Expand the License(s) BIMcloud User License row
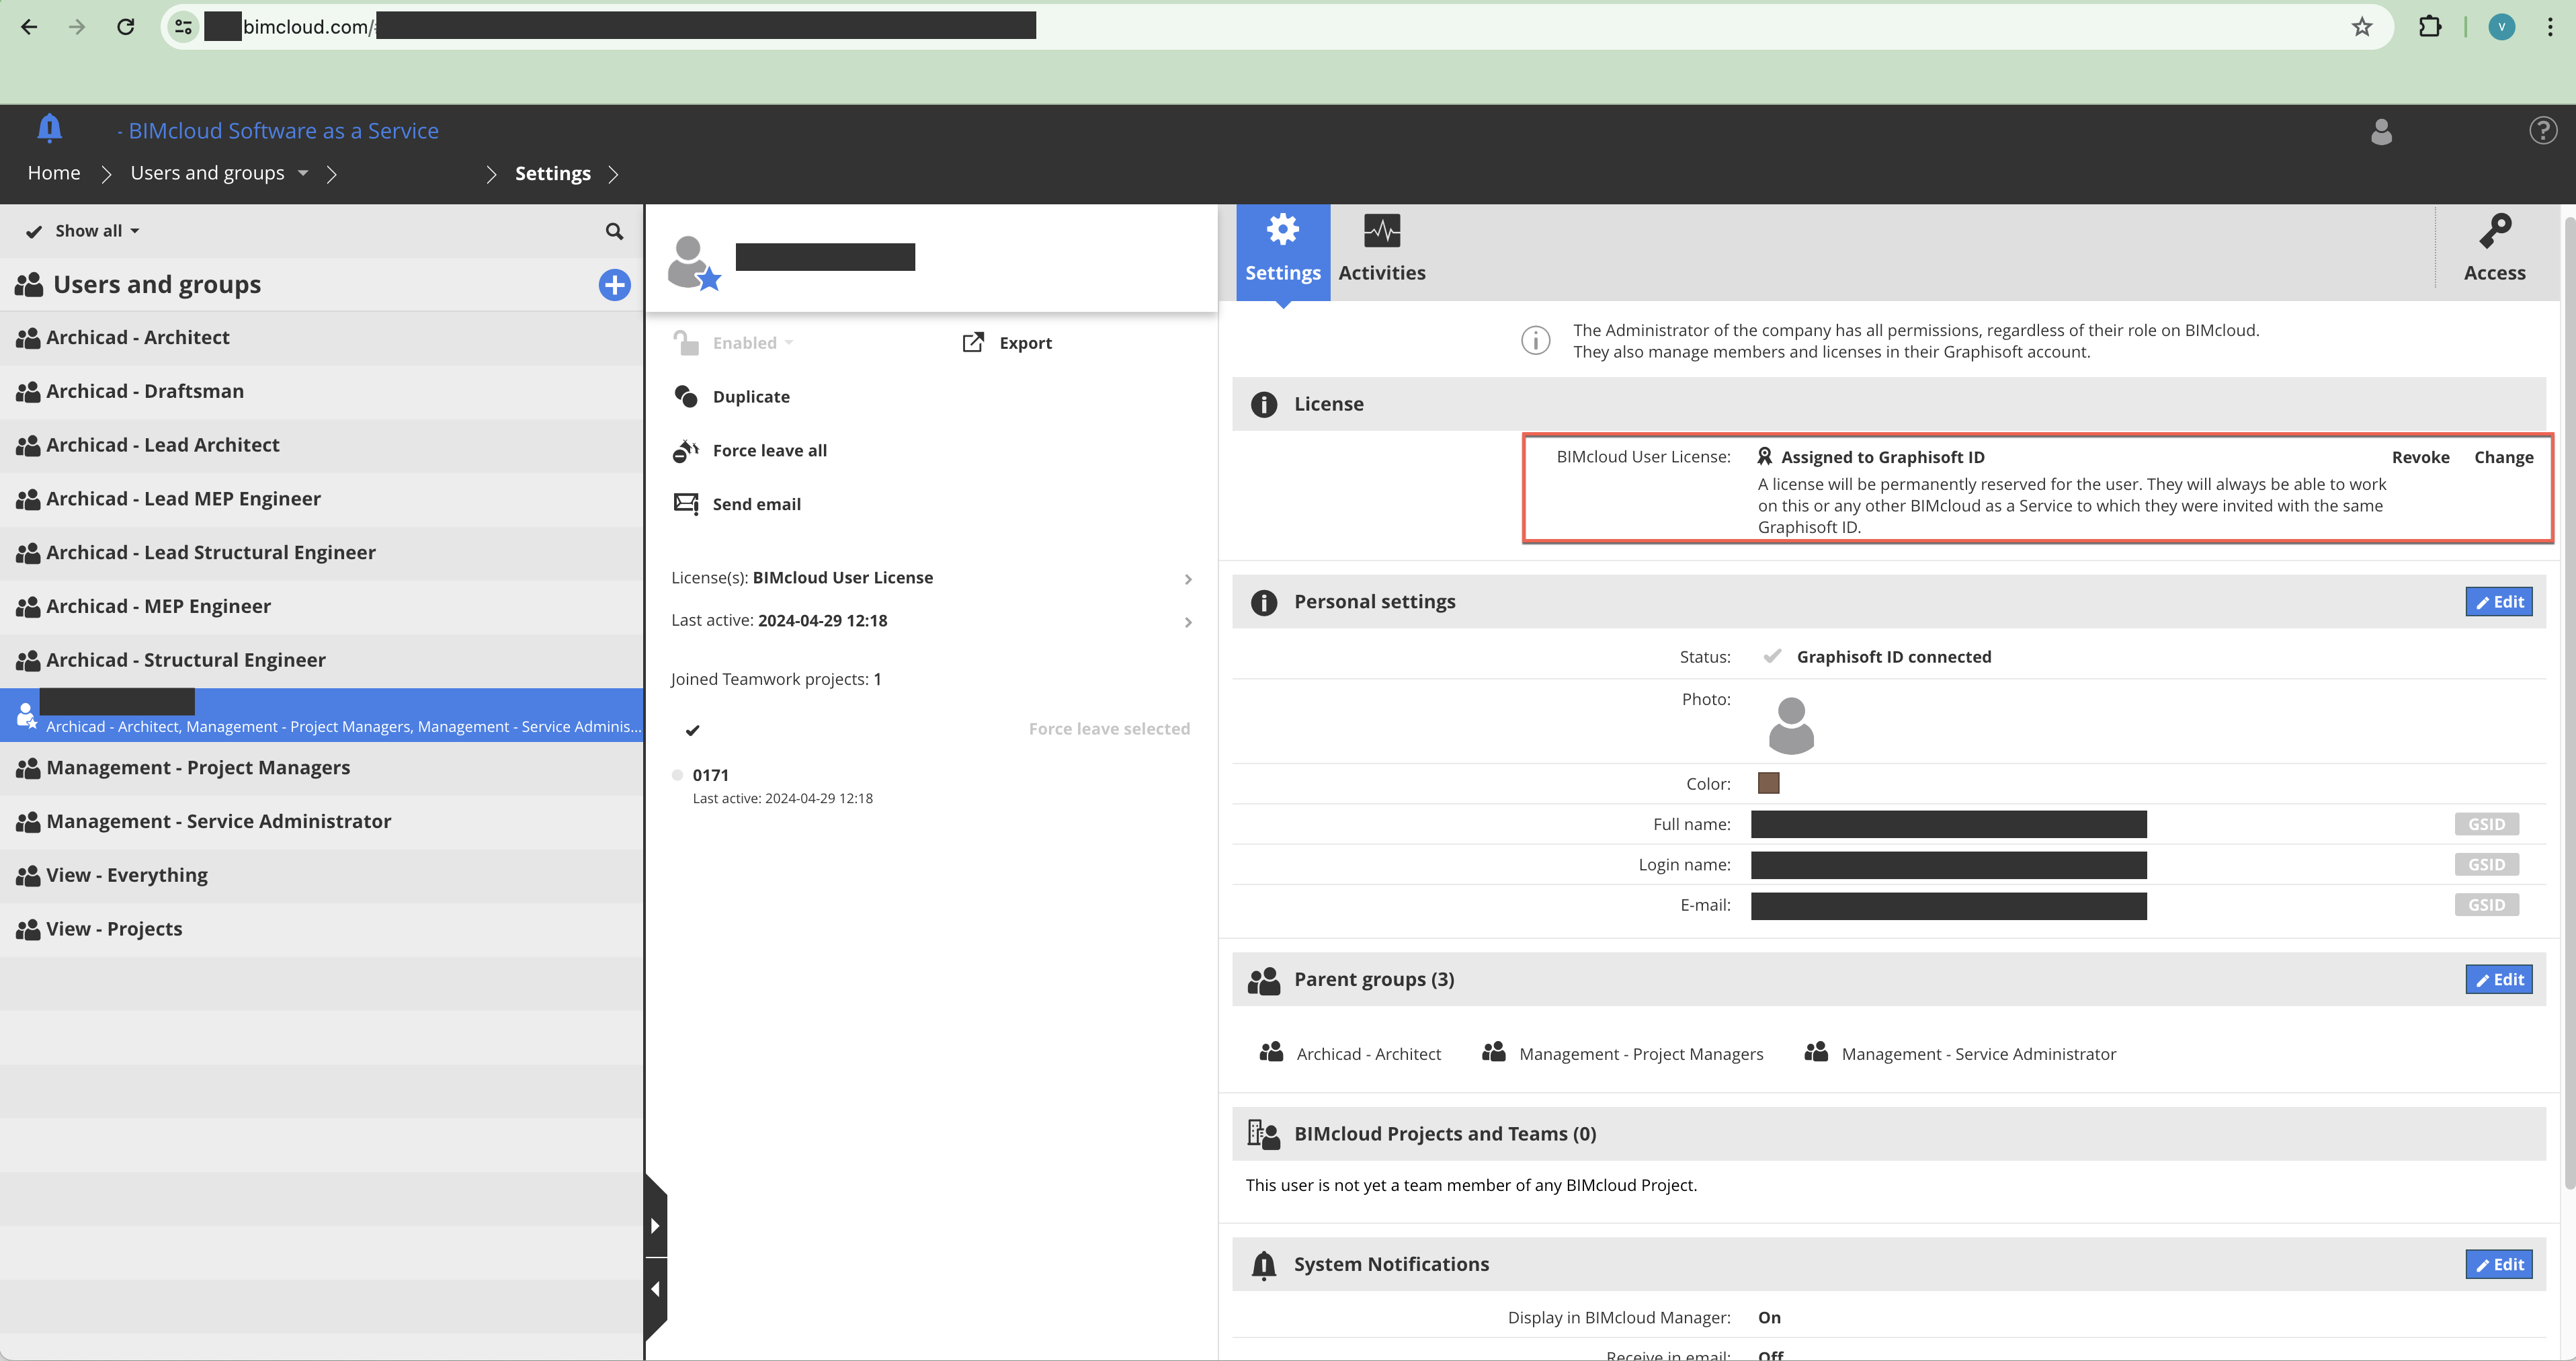This screenshot has height=1361, width=2576. point(932,578)
